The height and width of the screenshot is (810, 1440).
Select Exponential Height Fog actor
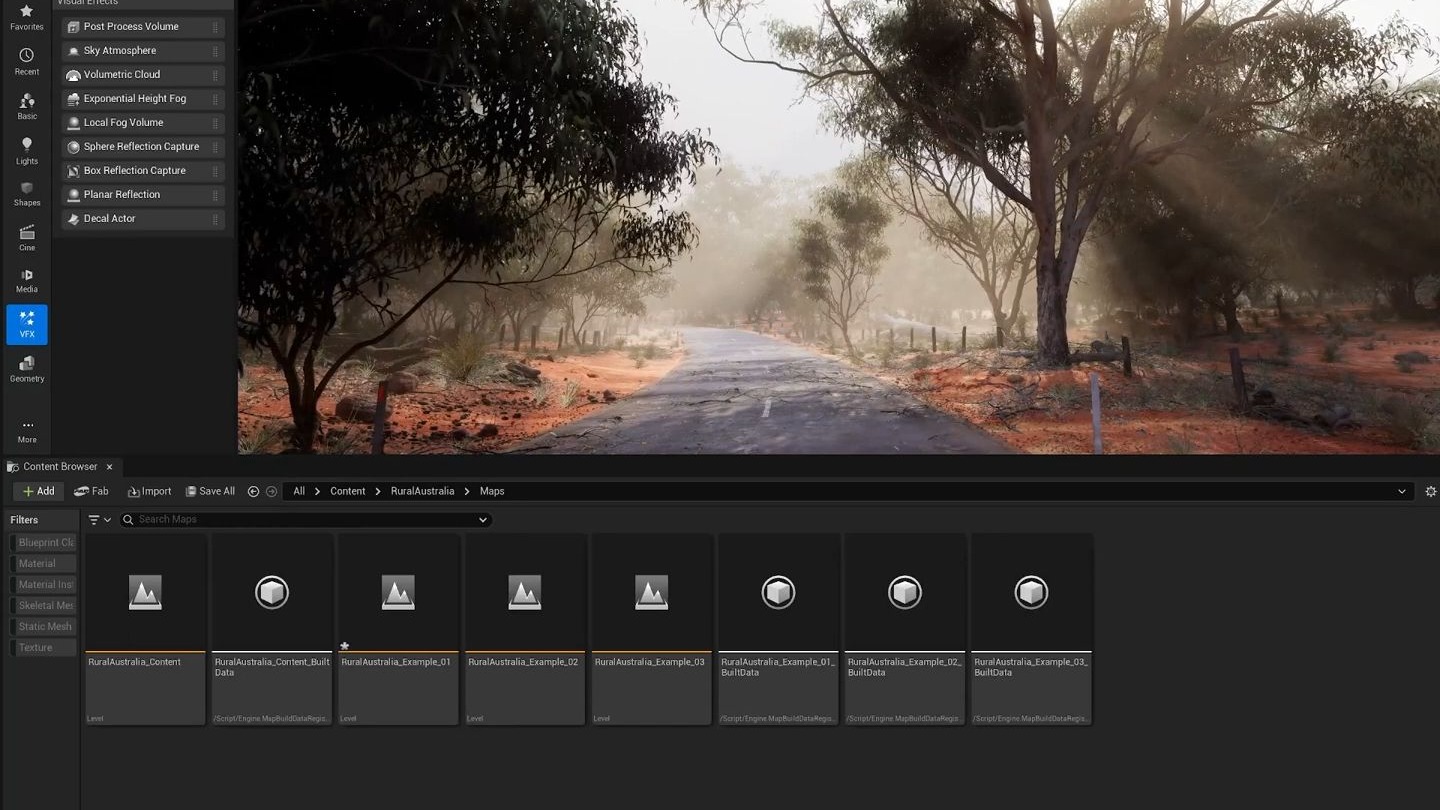[x=143, y=99]
